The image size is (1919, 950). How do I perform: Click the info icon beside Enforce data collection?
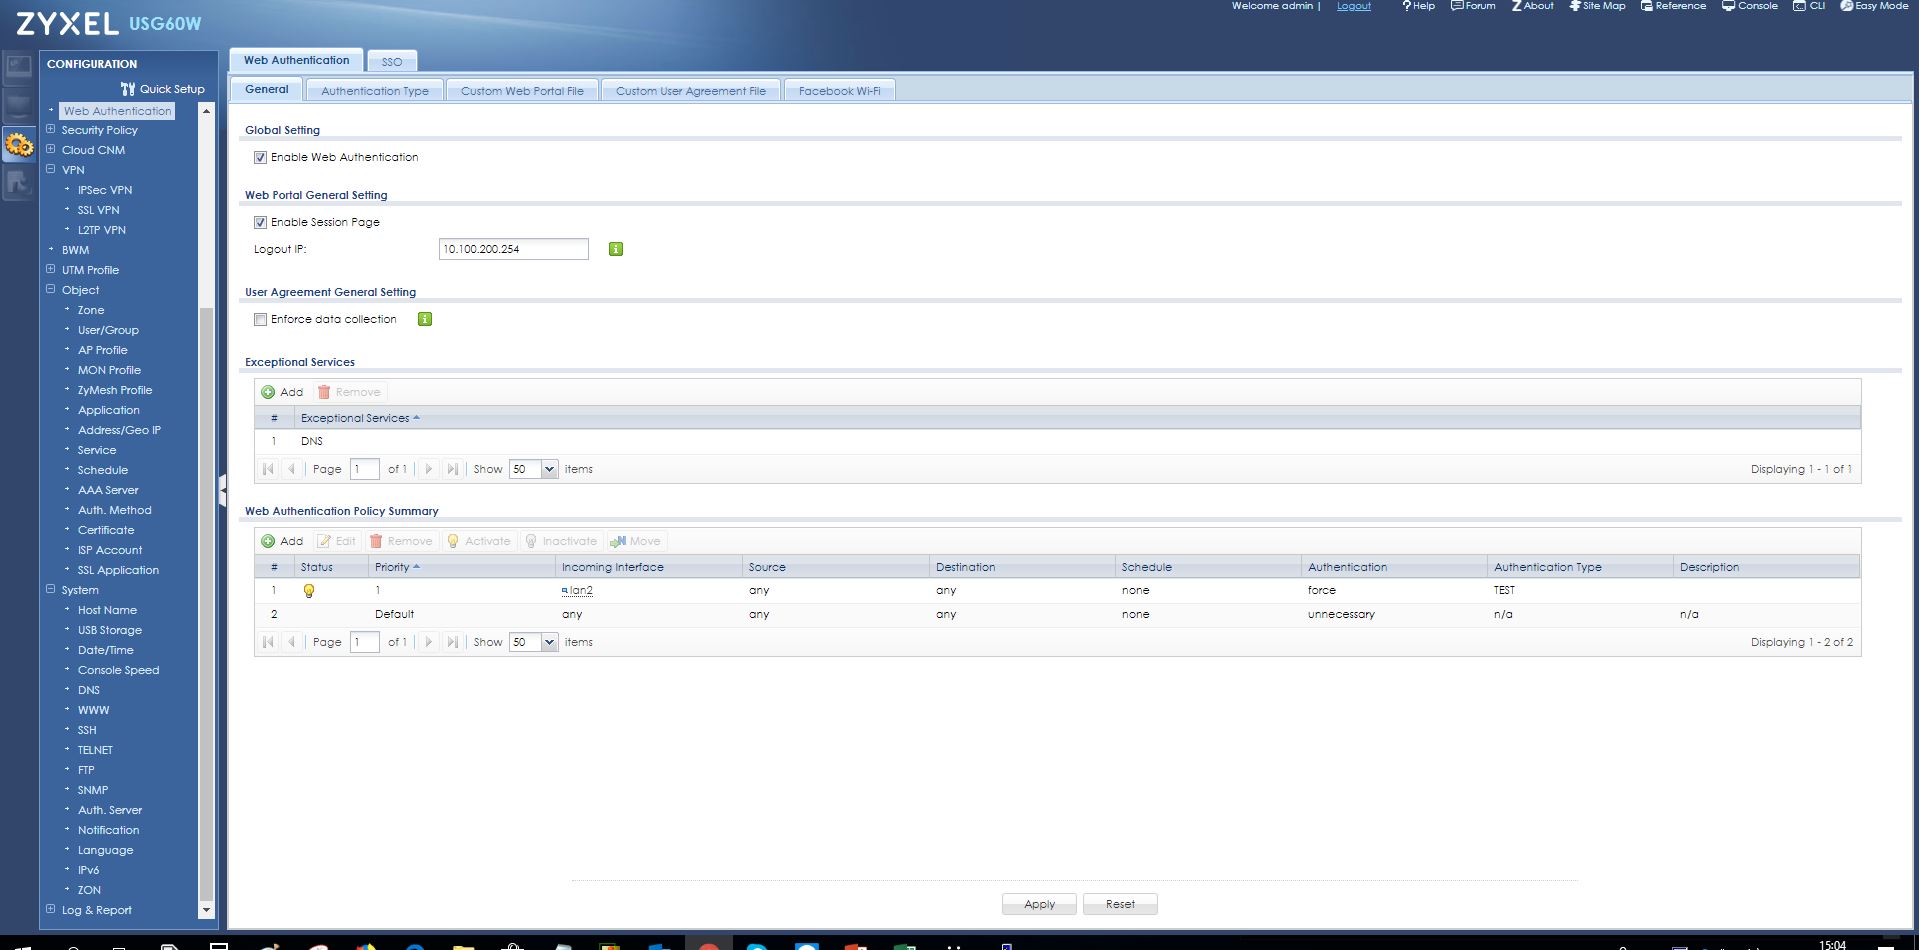tap(425, 319)
